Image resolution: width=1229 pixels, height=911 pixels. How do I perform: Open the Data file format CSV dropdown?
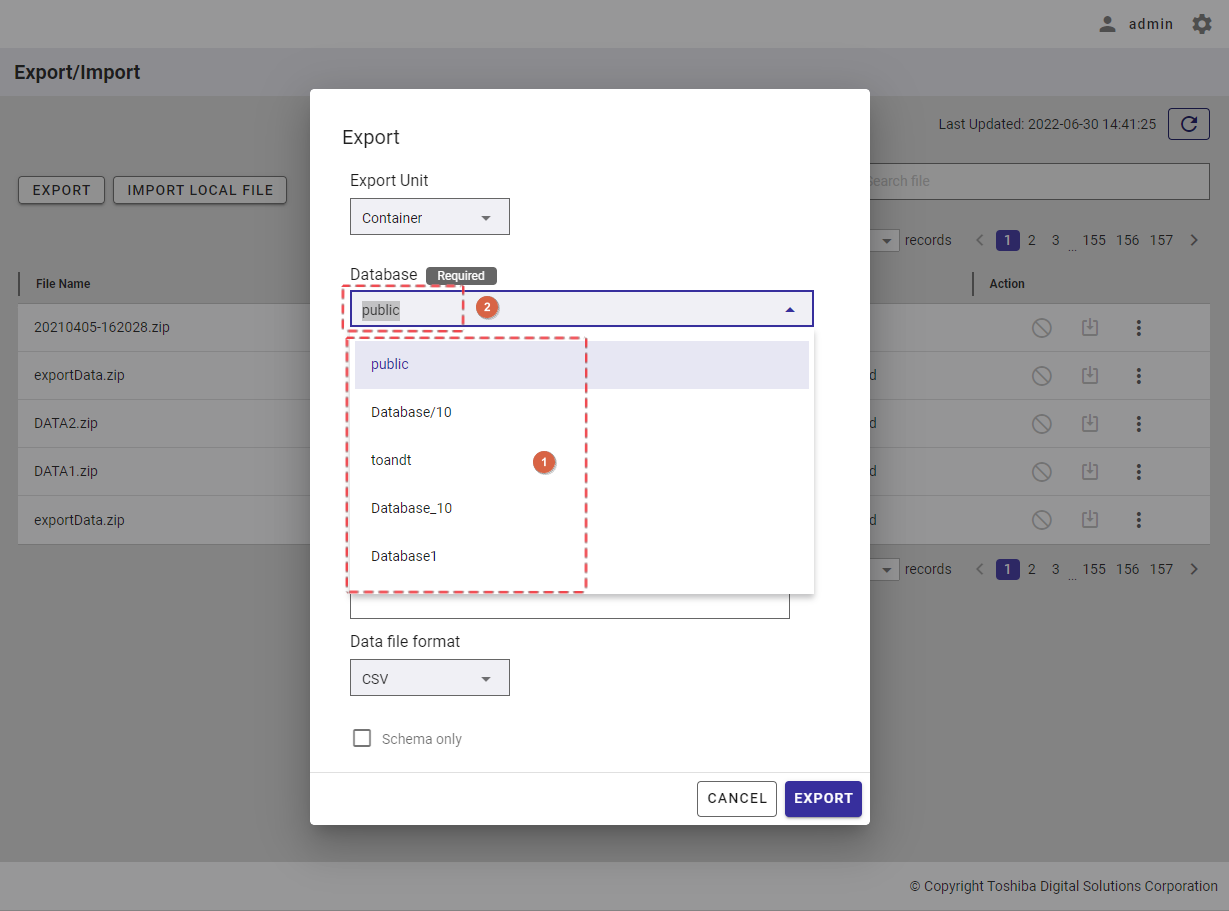tap(429, 678)
